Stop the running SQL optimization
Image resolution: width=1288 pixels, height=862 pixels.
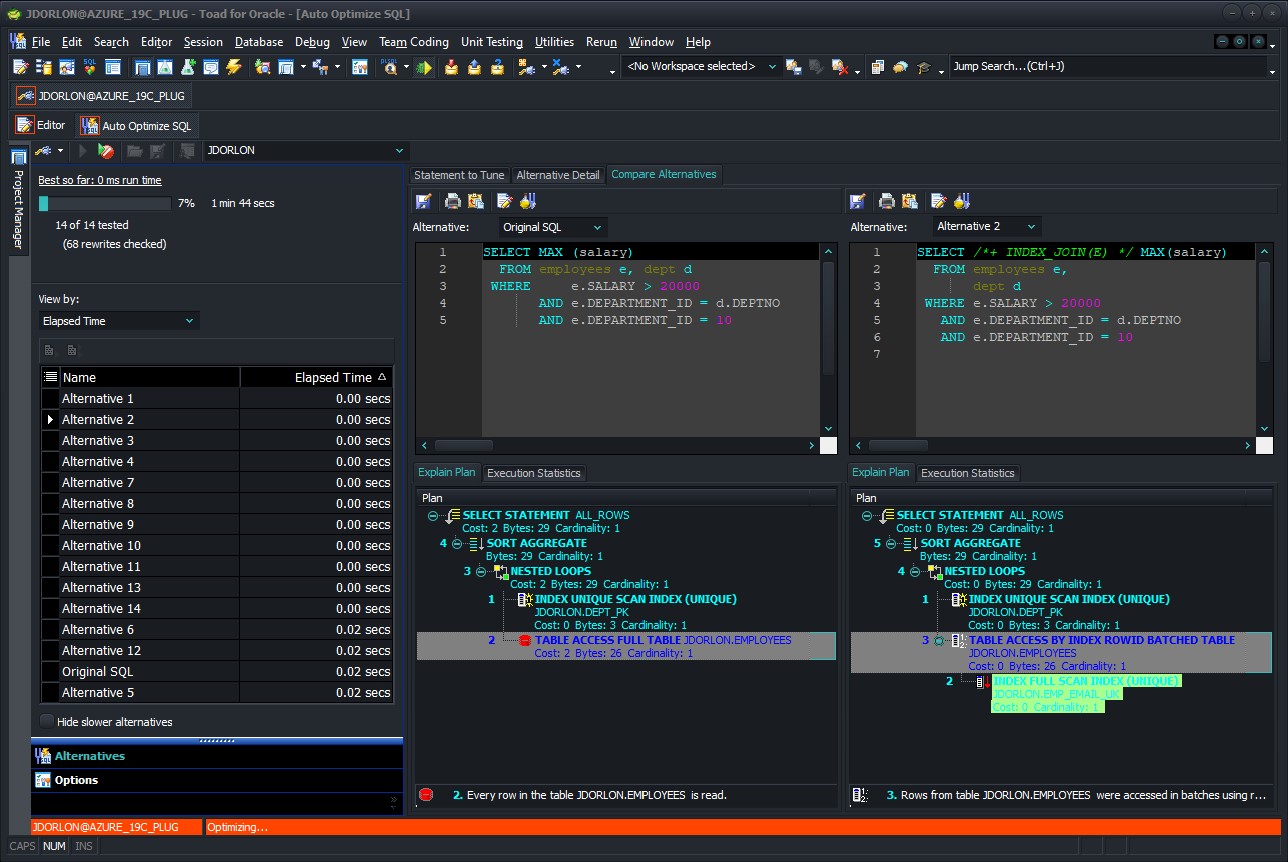[106, 150]
